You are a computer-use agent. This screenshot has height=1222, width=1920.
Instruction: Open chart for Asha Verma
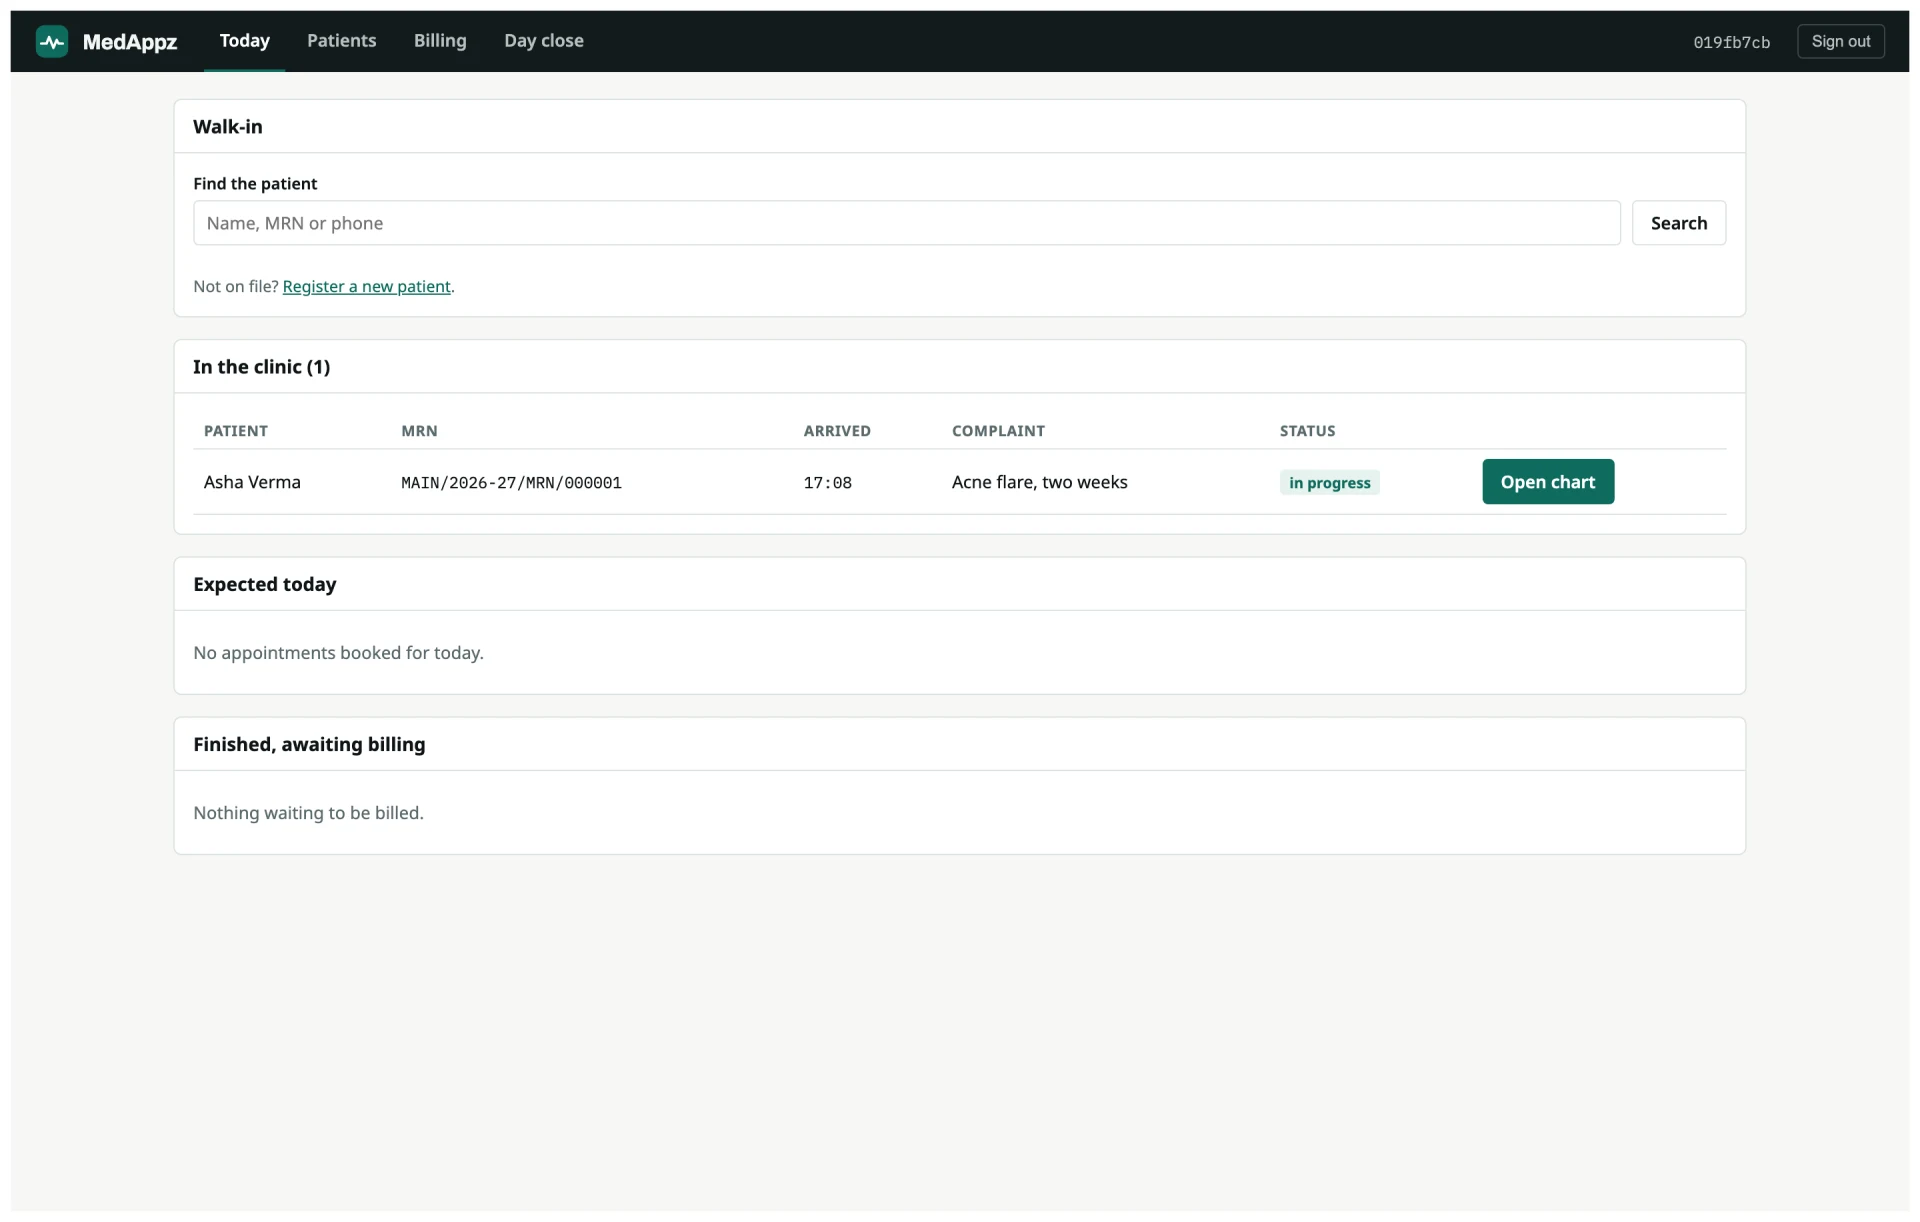(1547, 482)
